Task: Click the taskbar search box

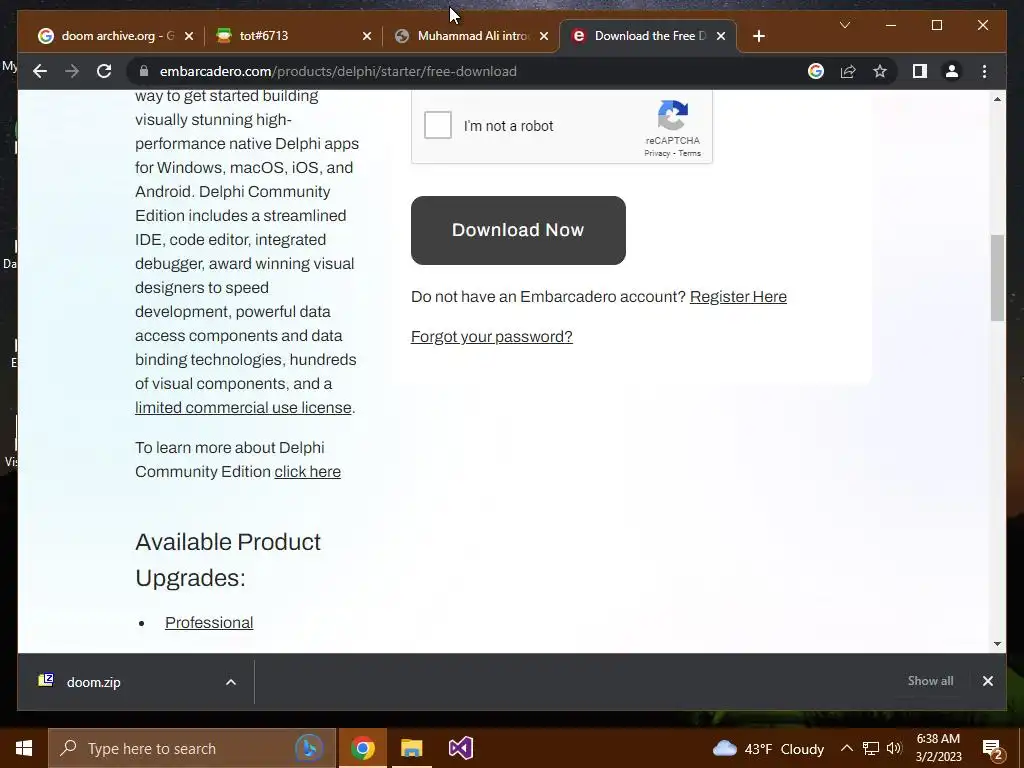Action: 192,748
